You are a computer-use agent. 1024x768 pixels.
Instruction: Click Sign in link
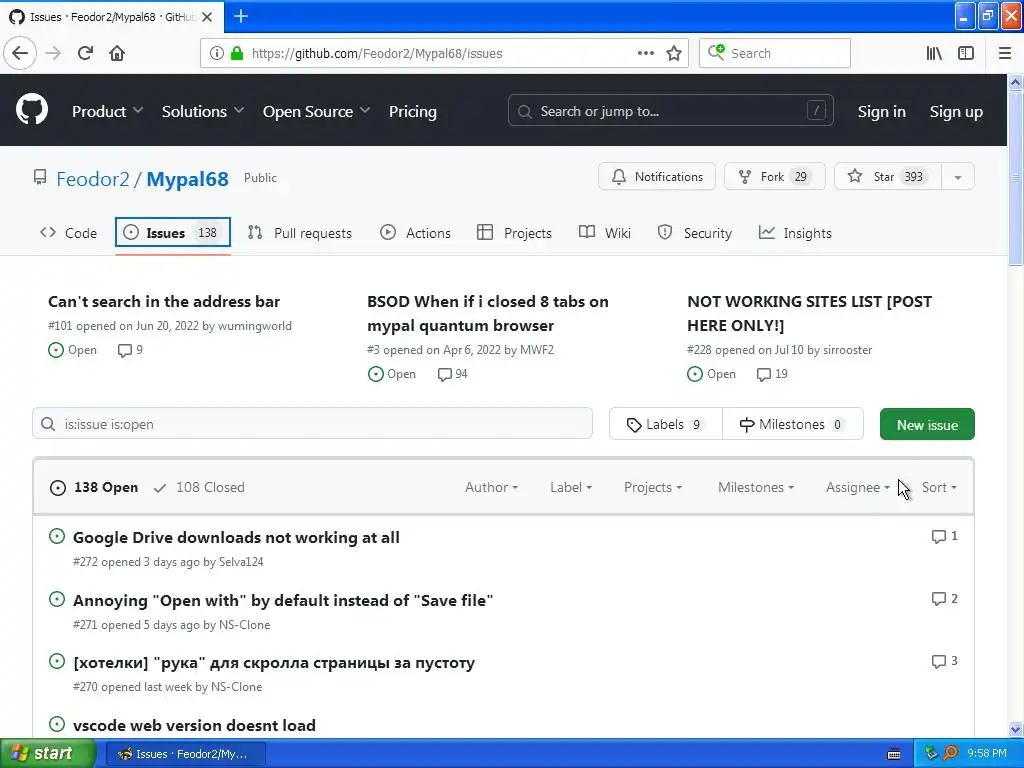point(881,112)
